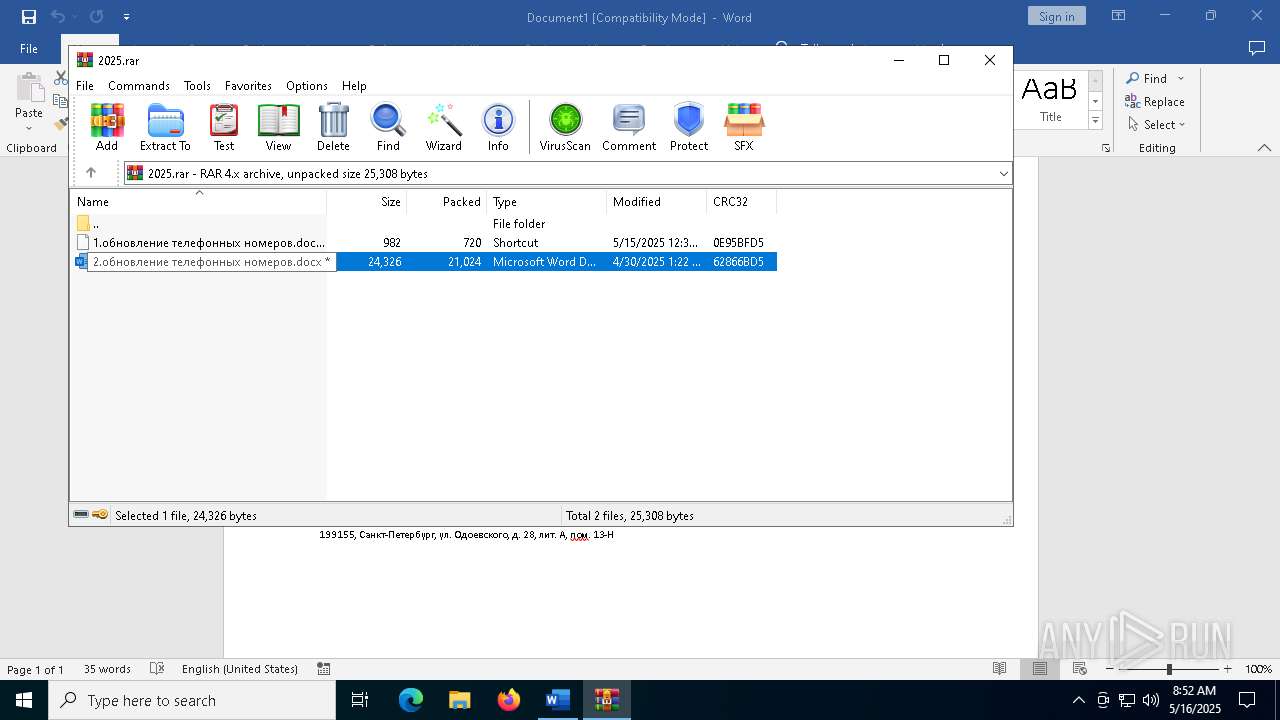Collapse the Word ribbon
The image size is (1280, 720).
1264,148
